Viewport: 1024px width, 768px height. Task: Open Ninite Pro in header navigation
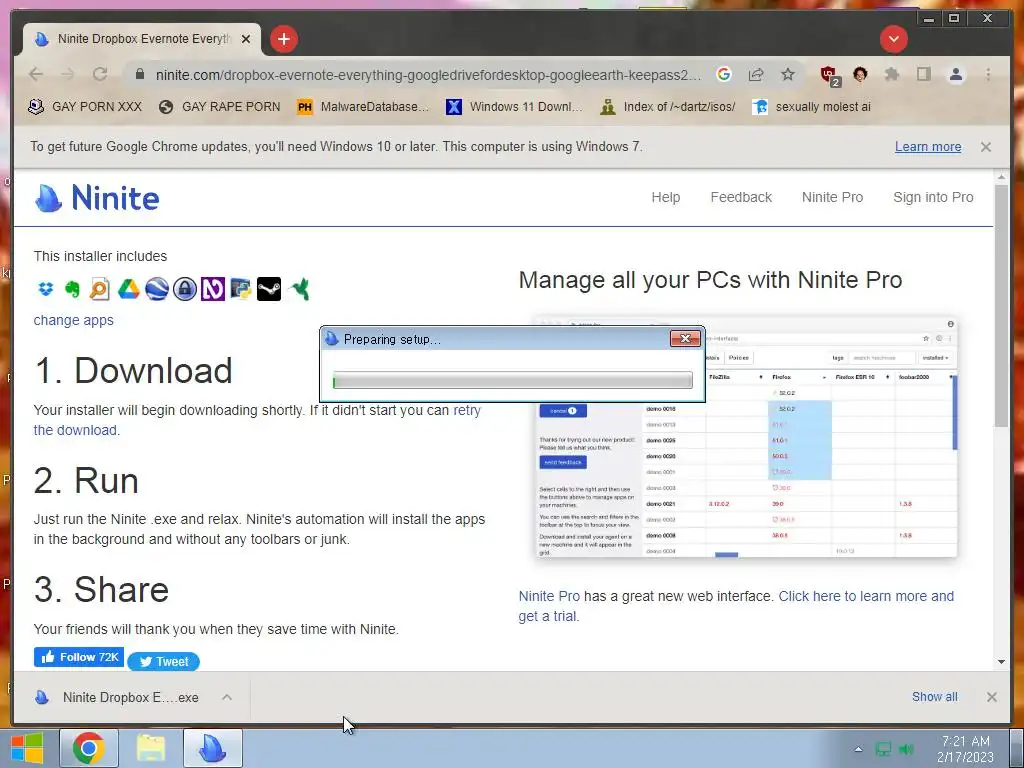coord(832,197)
